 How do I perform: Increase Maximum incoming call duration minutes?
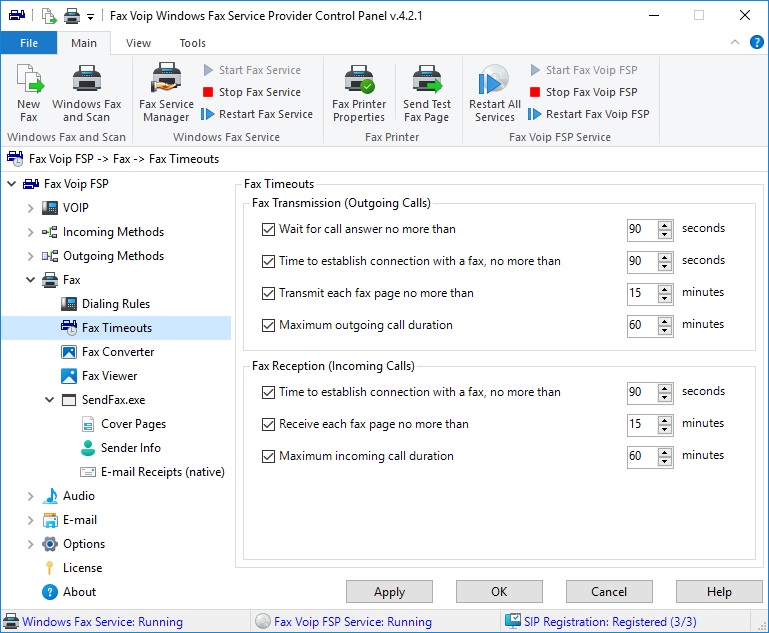pyautogui.click(x=665, y=452)
